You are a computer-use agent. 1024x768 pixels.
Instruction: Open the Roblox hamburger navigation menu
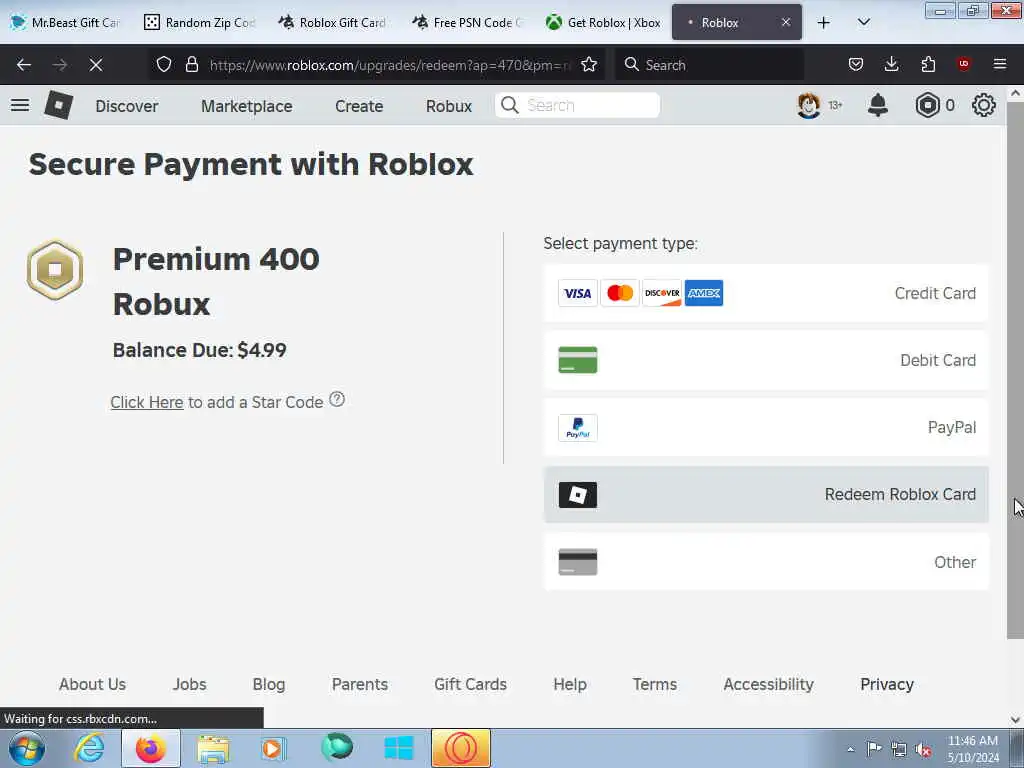(20, 105)
